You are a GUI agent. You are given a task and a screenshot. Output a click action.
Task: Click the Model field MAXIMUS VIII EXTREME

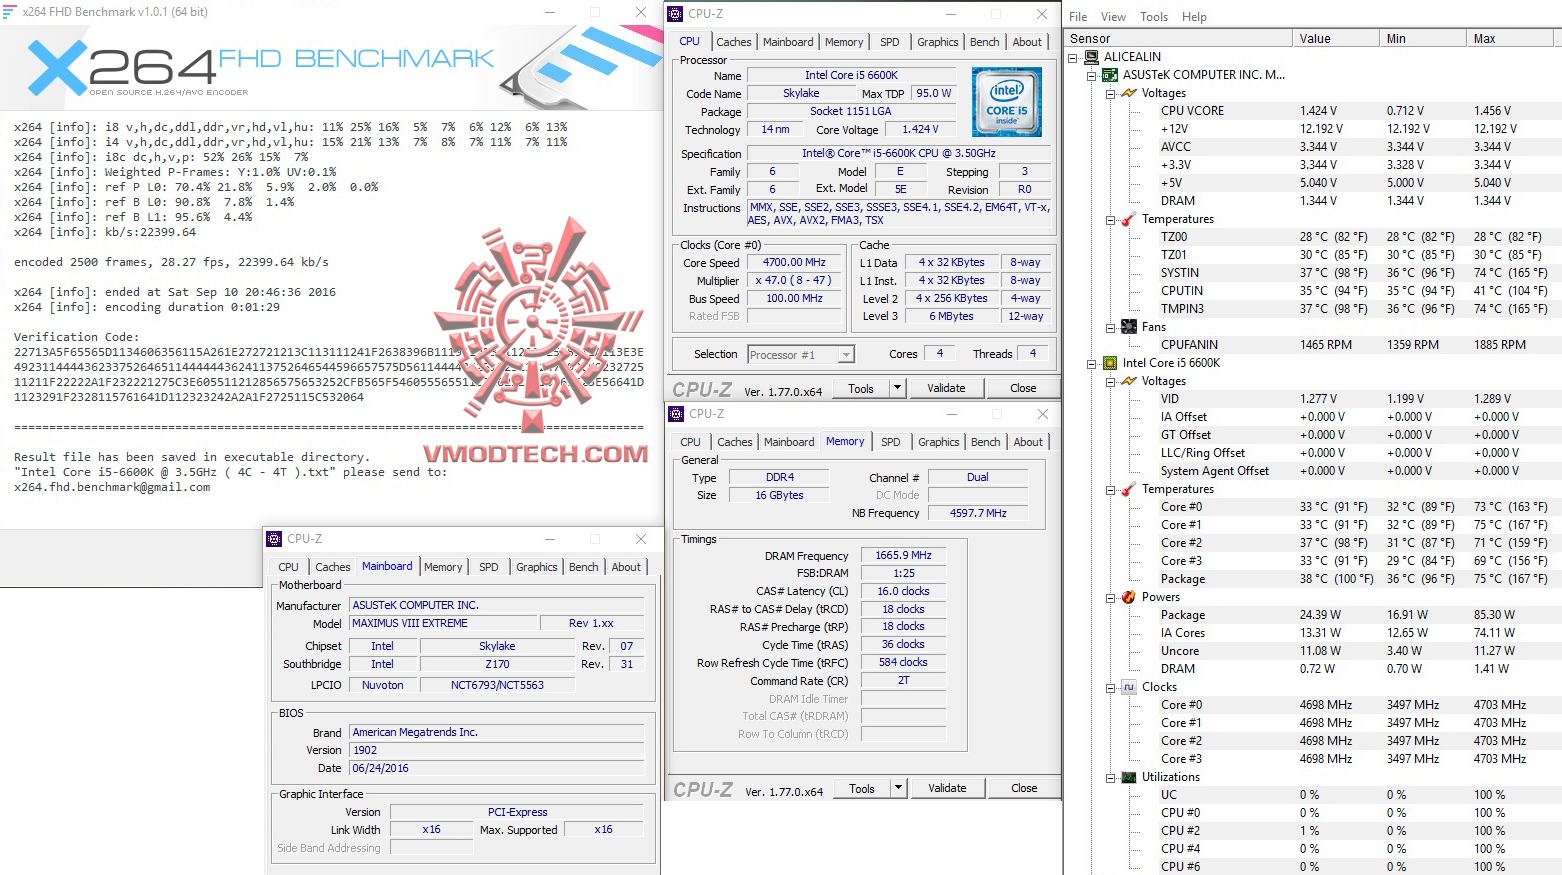pyautogui.click(x=443, y=623)
